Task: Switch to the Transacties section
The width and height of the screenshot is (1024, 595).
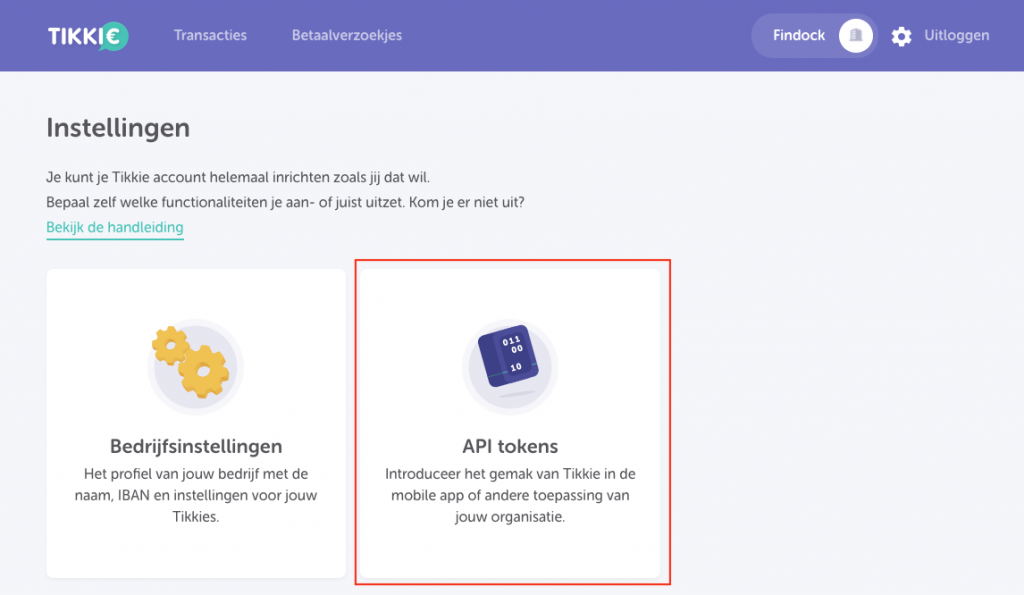Action: point(210,35)
